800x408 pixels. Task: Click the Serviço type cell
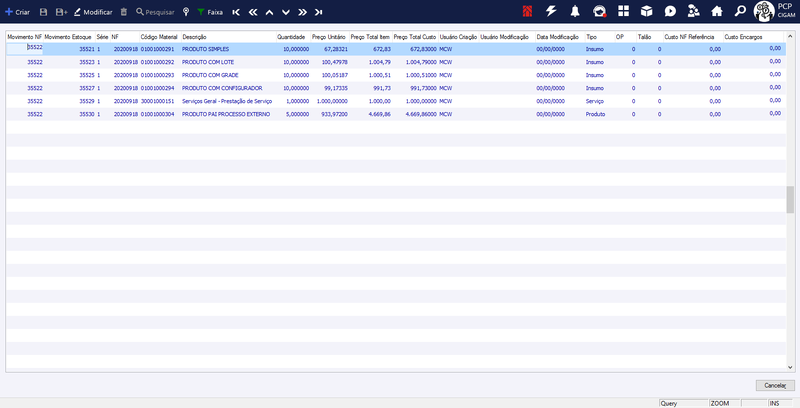click(x=594, y=101)
